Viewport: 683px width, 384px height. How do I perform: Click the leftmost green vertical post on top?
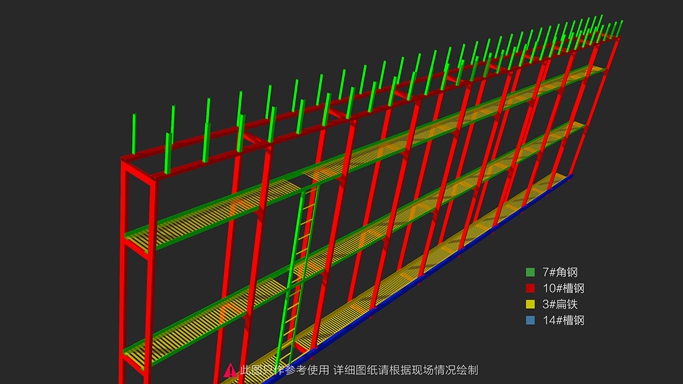[134, 134]
